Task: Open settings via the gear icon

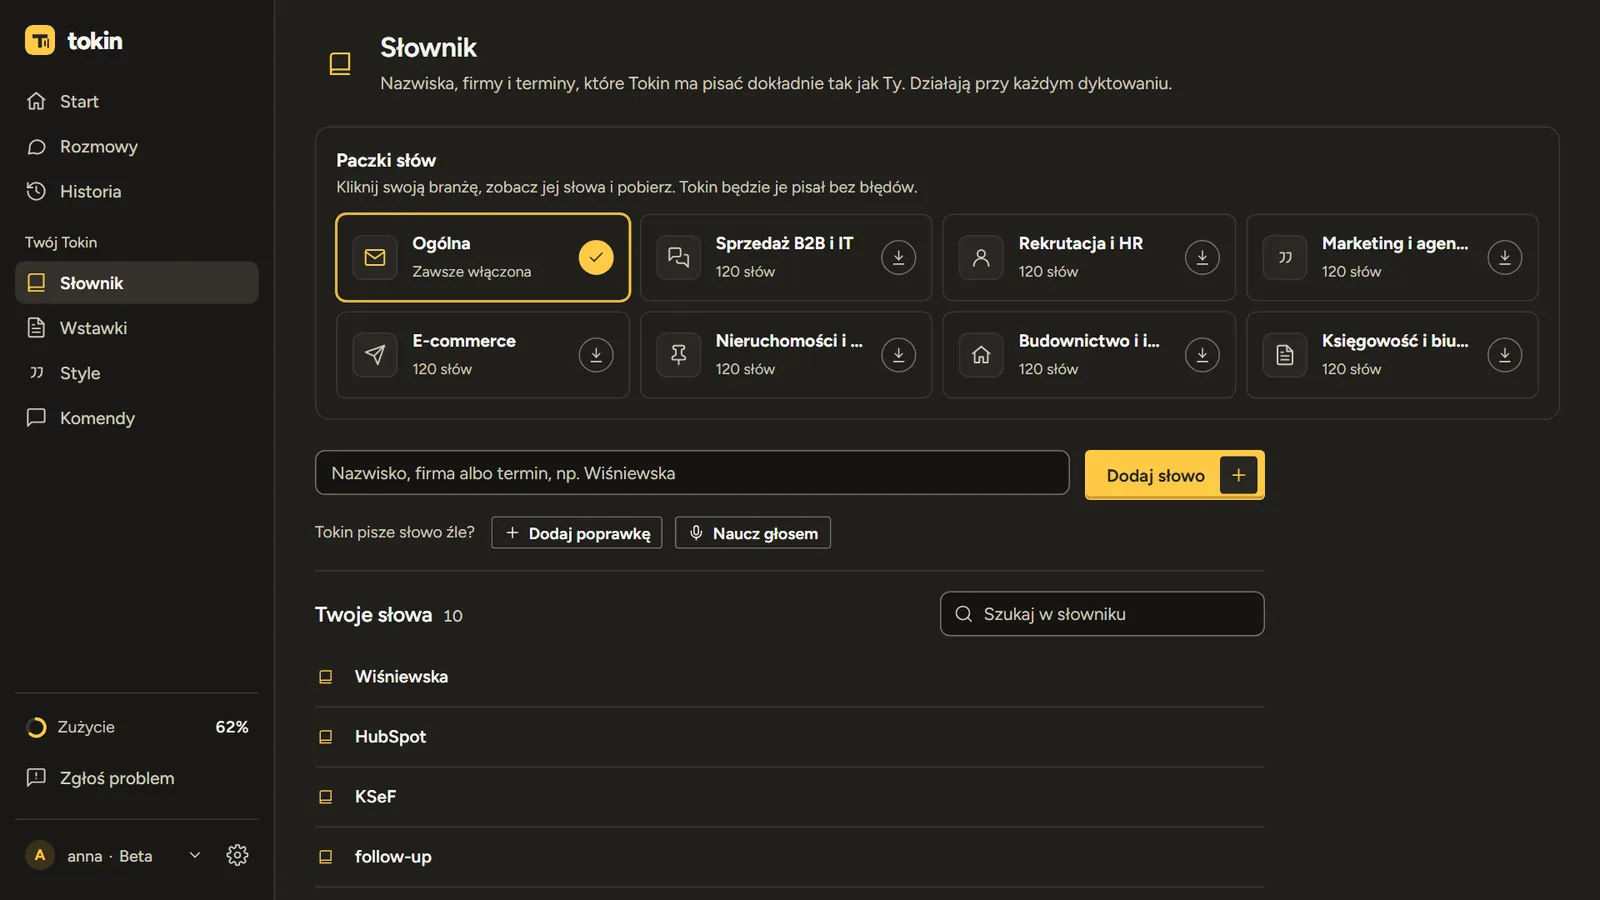Action: point(237,855)
